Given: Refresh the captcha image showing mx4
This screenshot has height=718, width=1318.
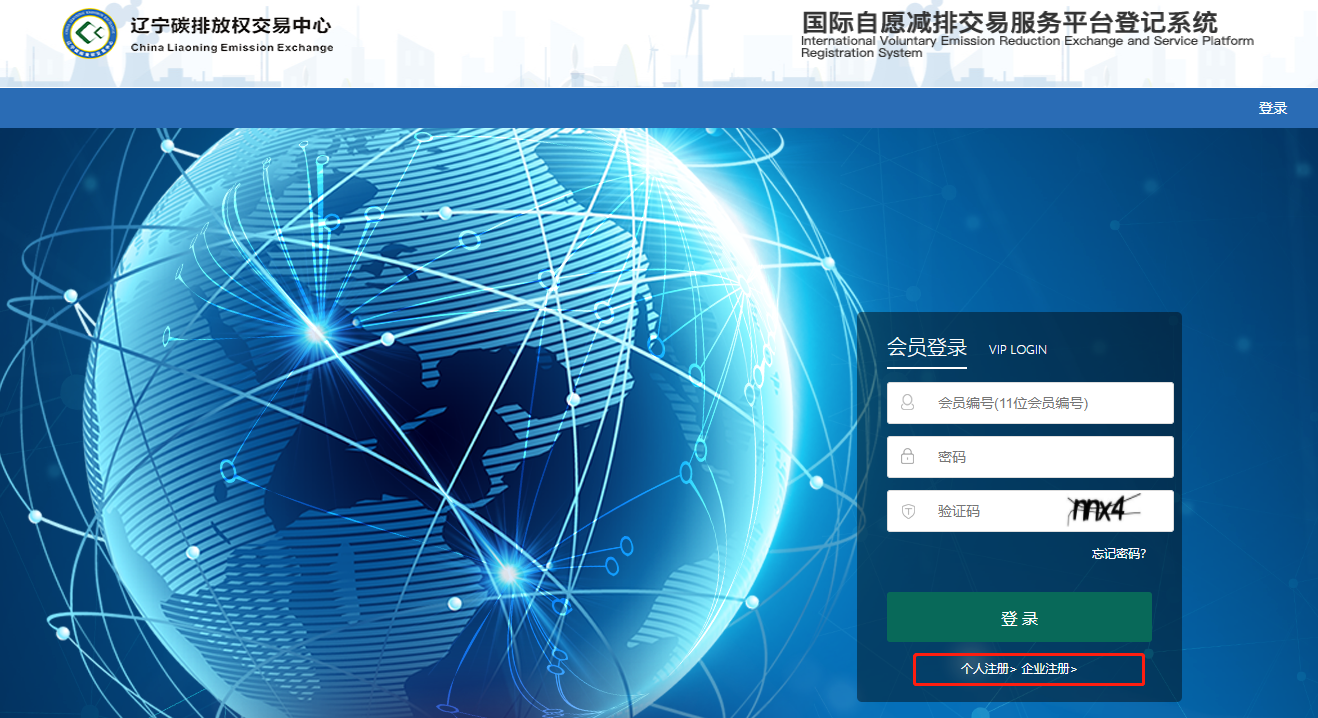Looking at the screenshot, I should click(1104, 511).
